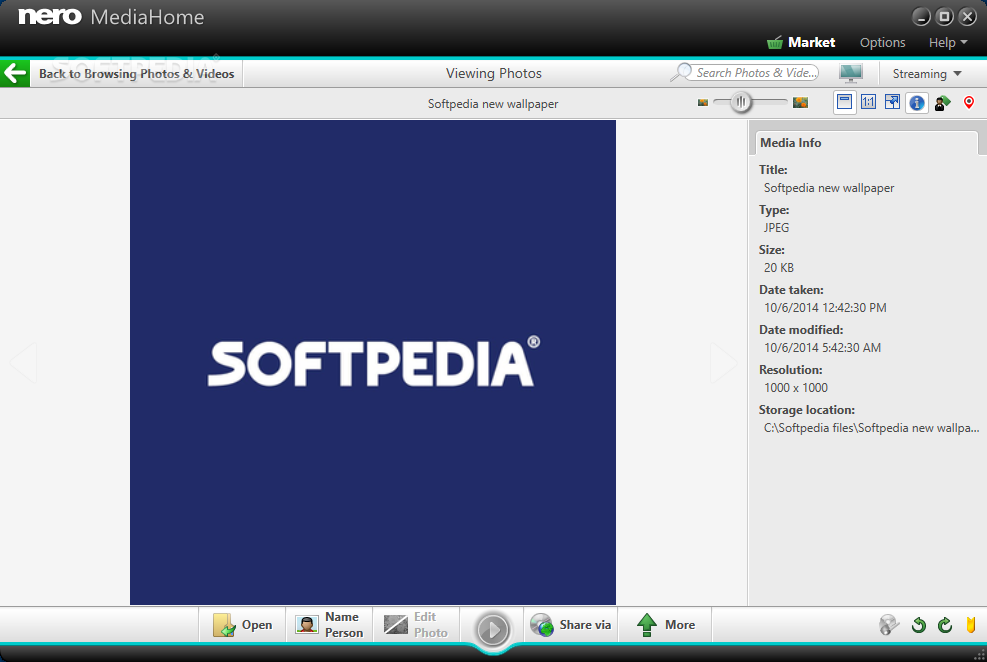Click the title 'Softpedia new wallpaper' in Media Info
The image size is (987, 662).
[828, 188]
